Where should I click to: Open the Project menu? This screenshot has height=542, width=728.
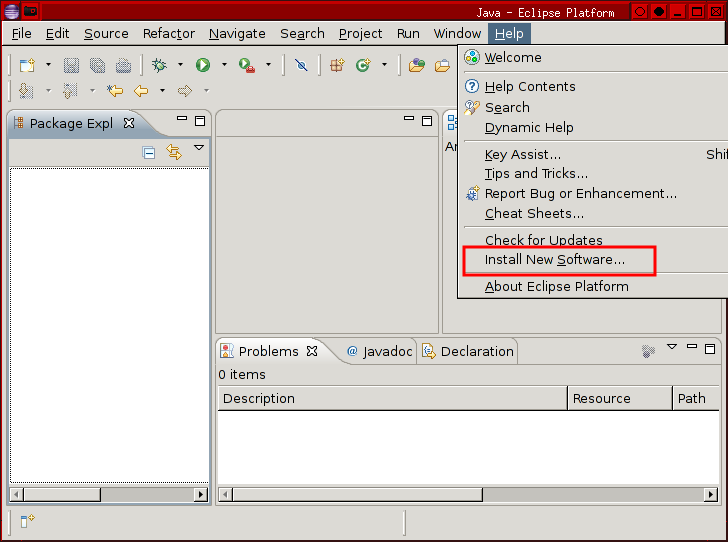[360, 34]
